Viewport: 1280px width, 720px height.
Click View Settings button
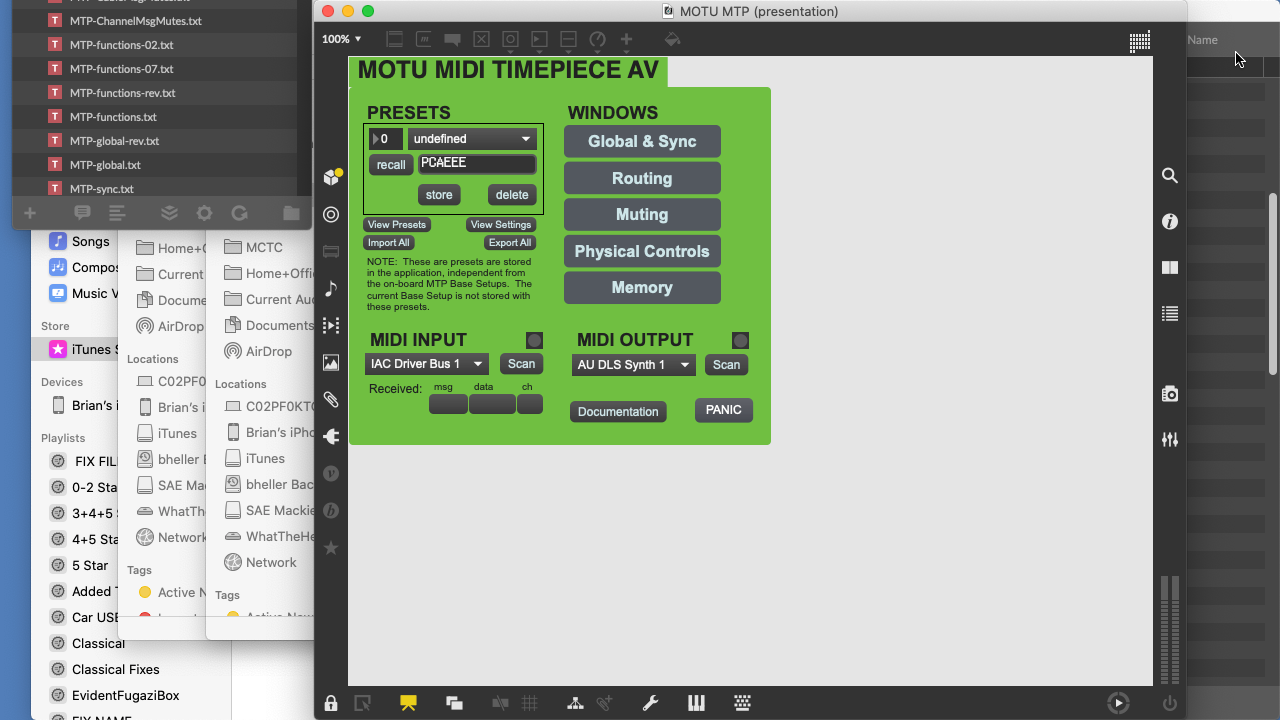pos(501,225)
